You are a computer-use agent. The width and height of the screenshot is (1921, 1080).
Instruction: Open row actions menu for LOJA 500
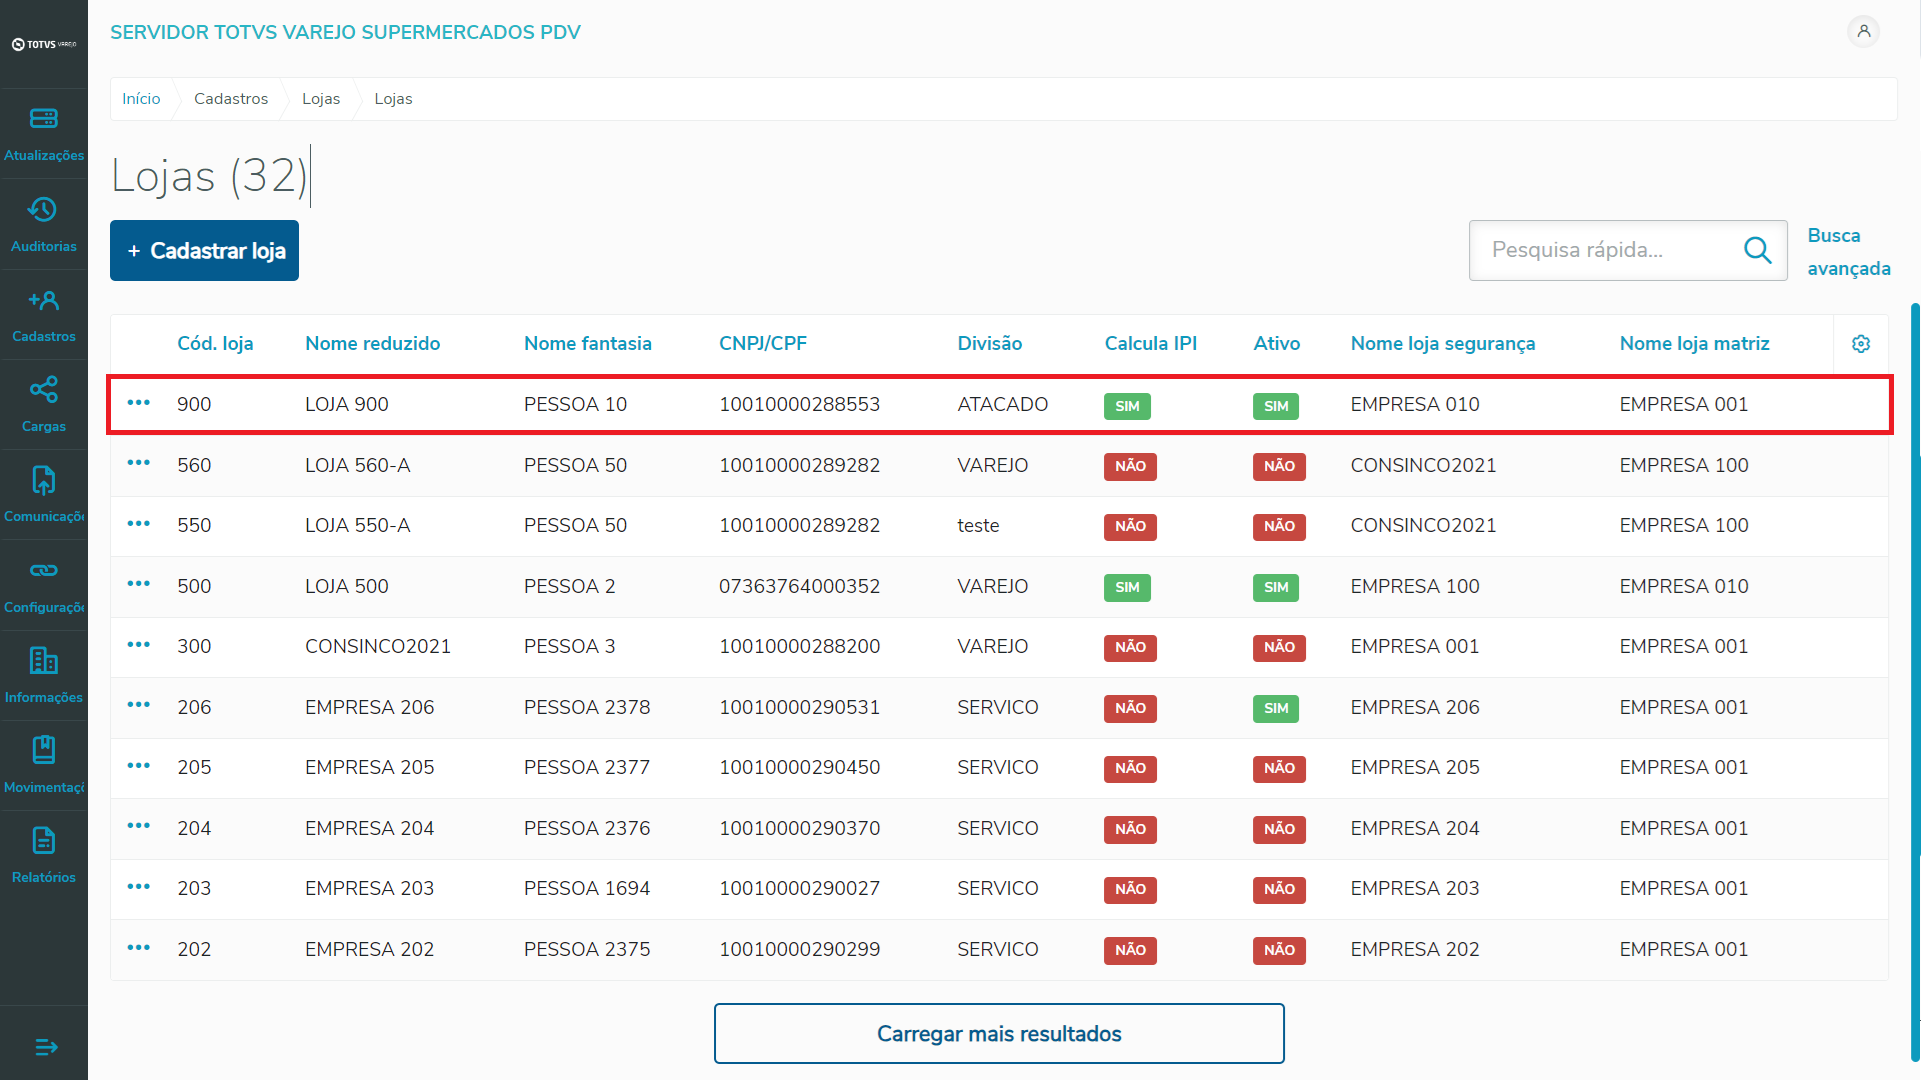(x=139, y=584)
